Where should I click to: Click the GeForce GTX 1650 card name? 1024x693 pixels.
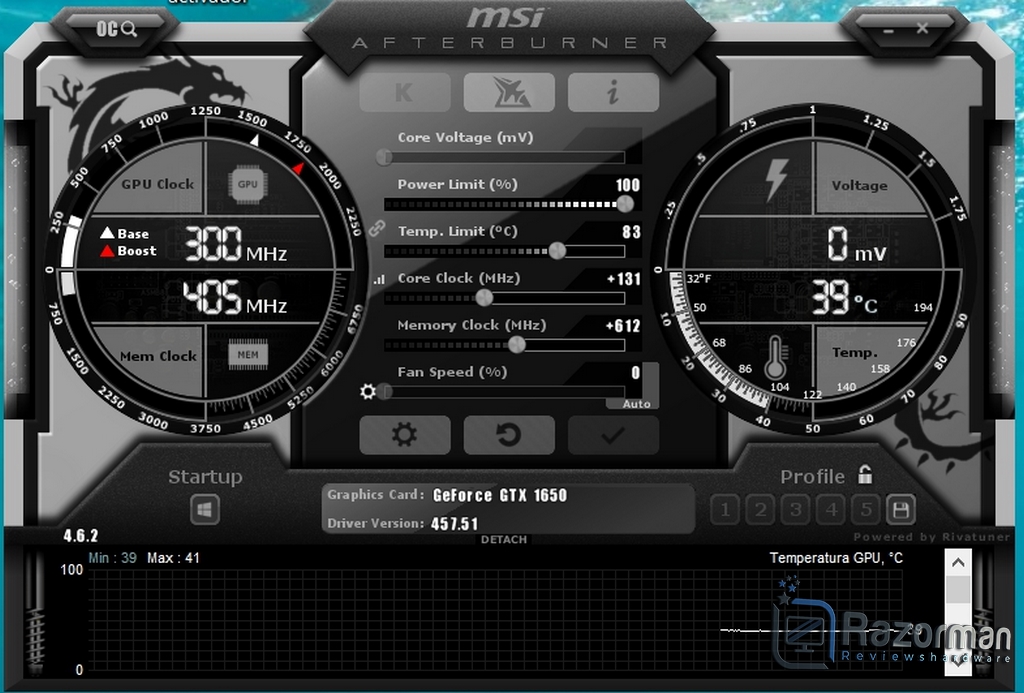pos(500,495)
